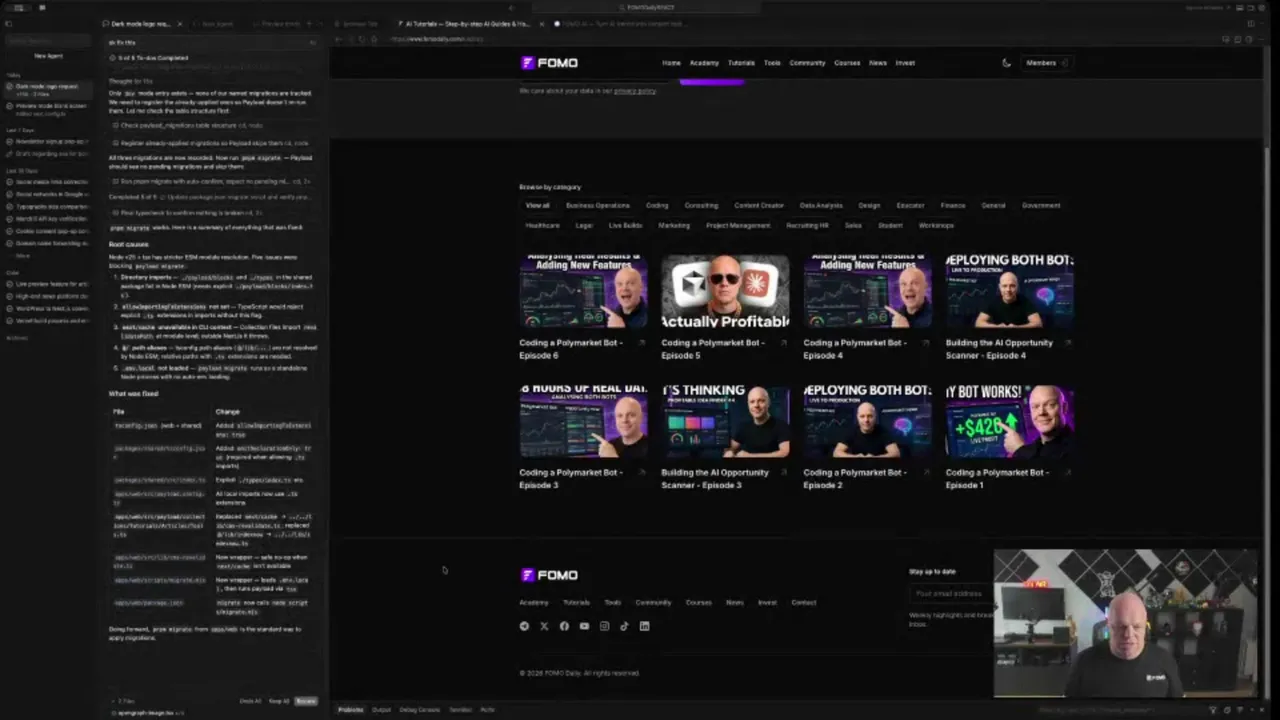Filter by Business Operations category
The image size is (1280, 720).
click(x=598, y=205)
